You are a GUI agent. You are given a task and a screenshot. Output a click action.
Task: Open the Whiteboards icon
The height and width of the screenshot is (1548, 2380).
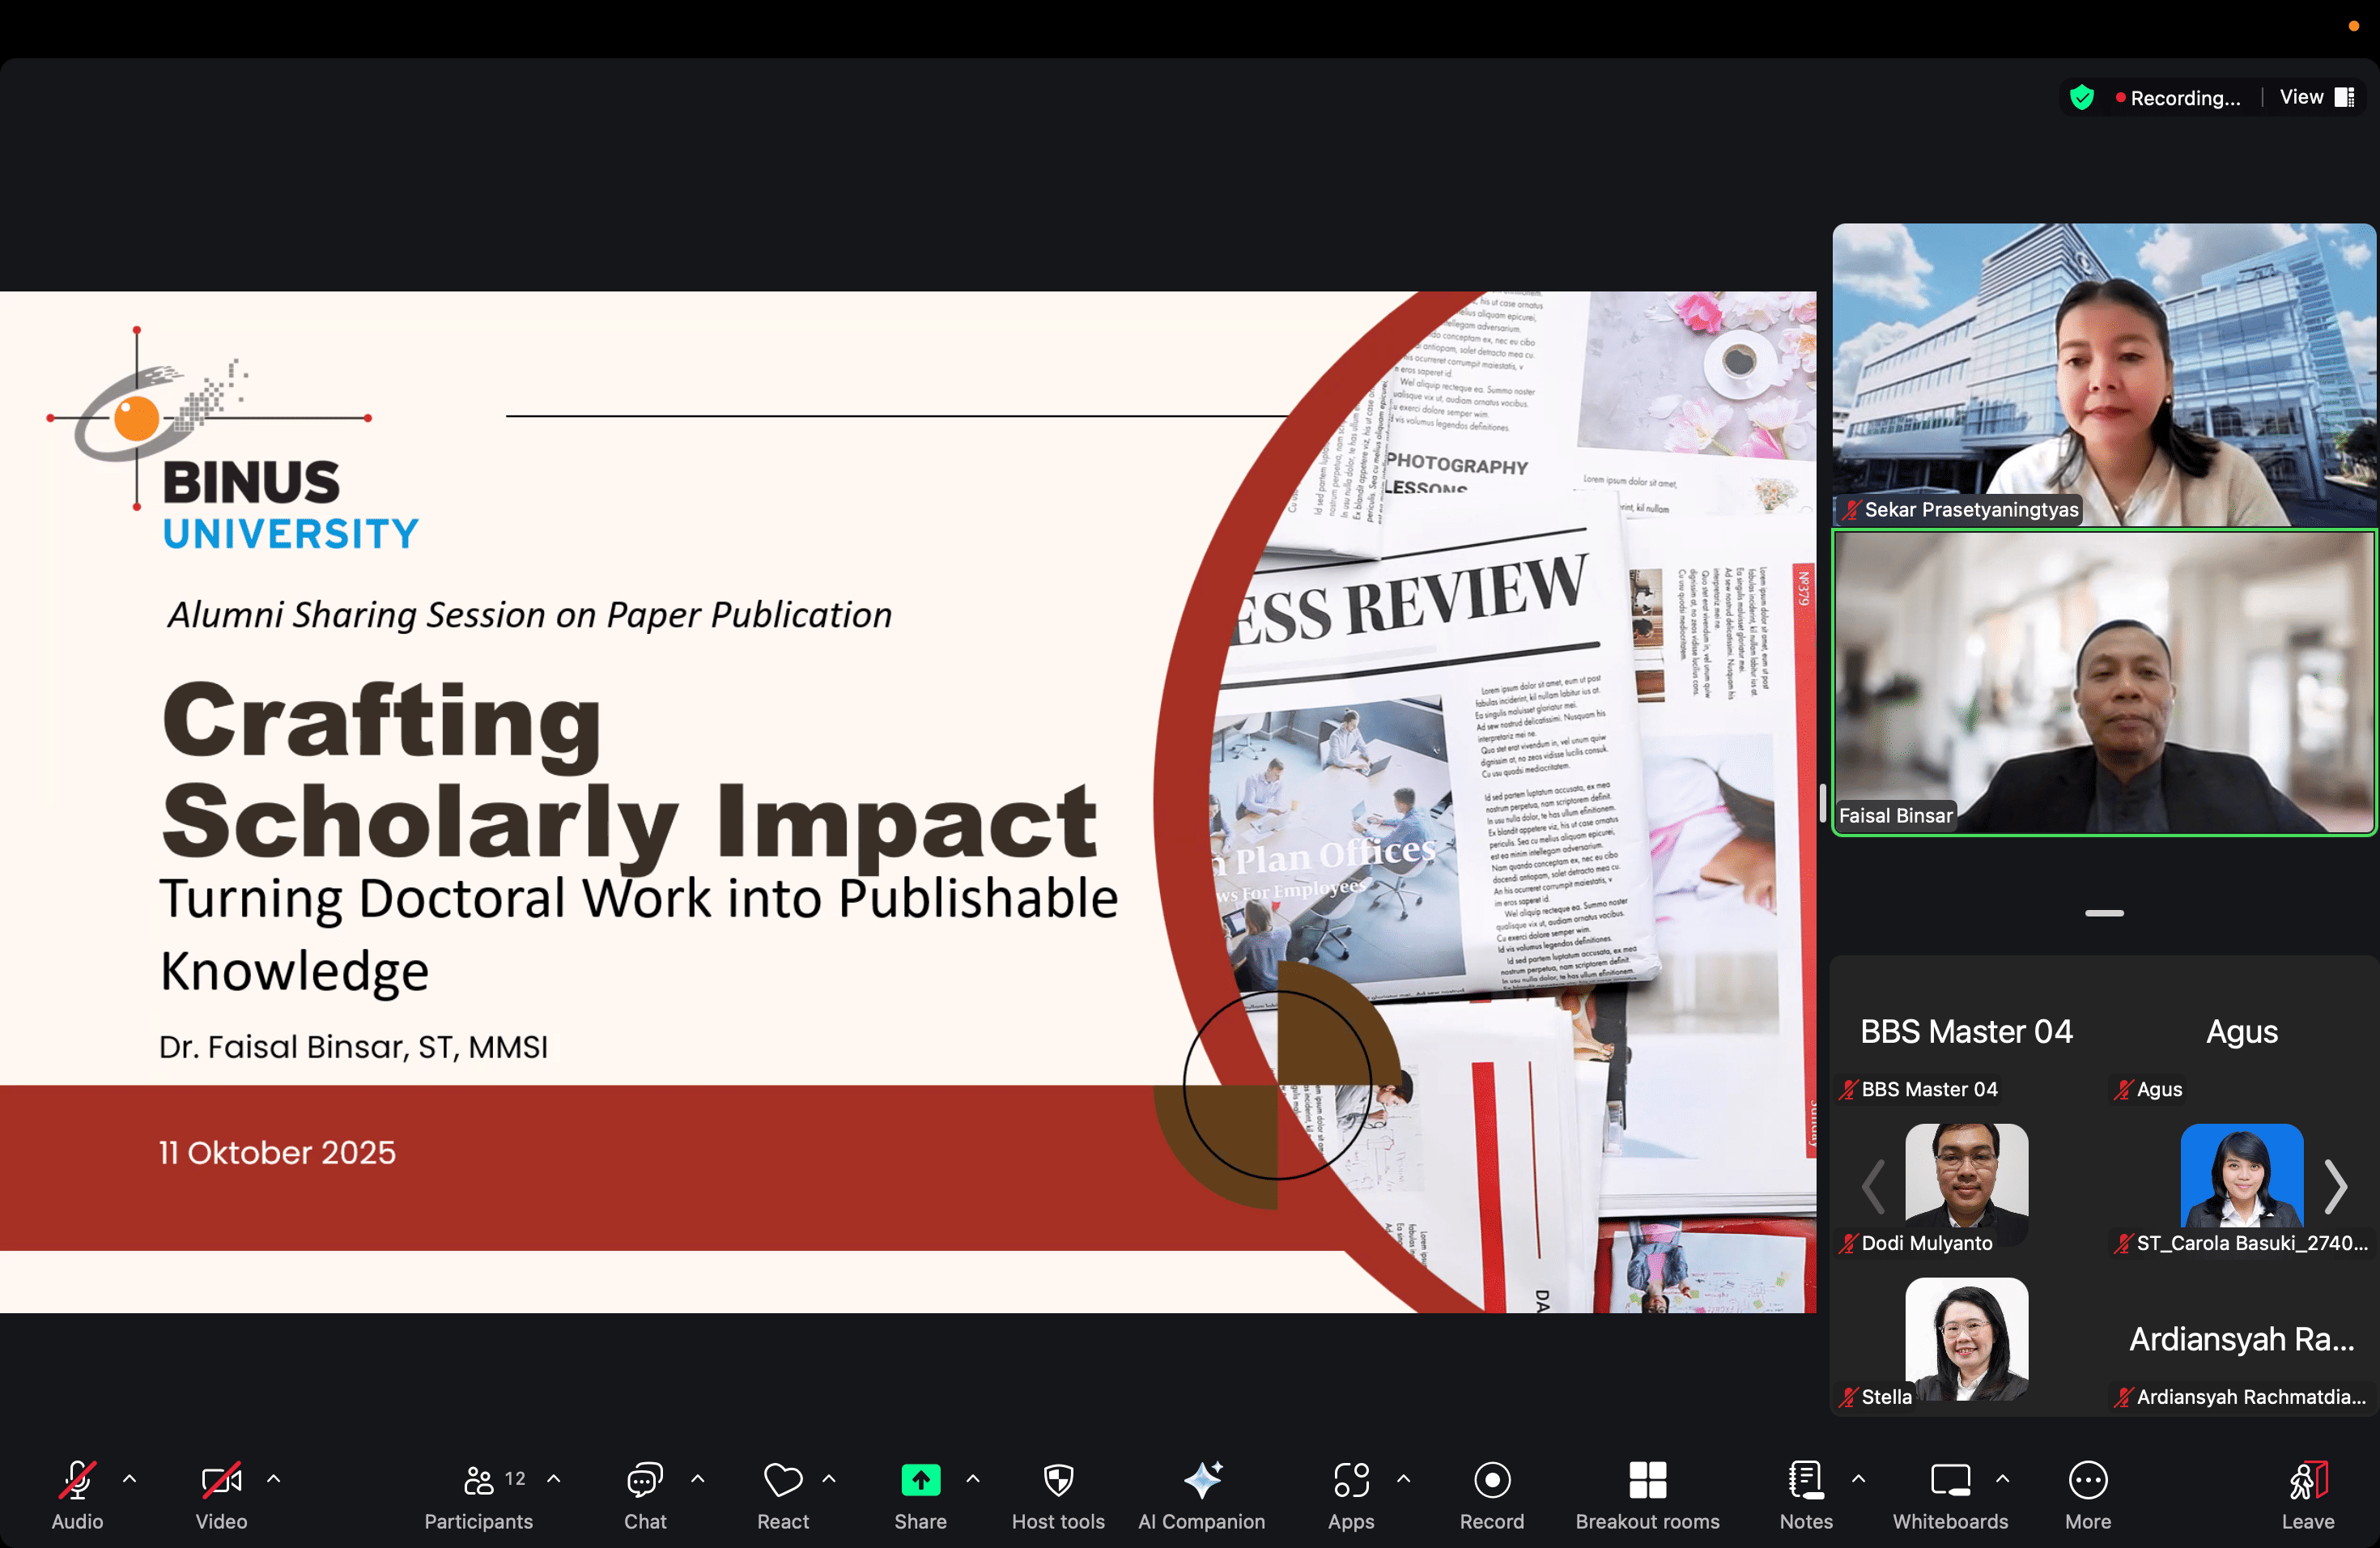(1949, 1480)
